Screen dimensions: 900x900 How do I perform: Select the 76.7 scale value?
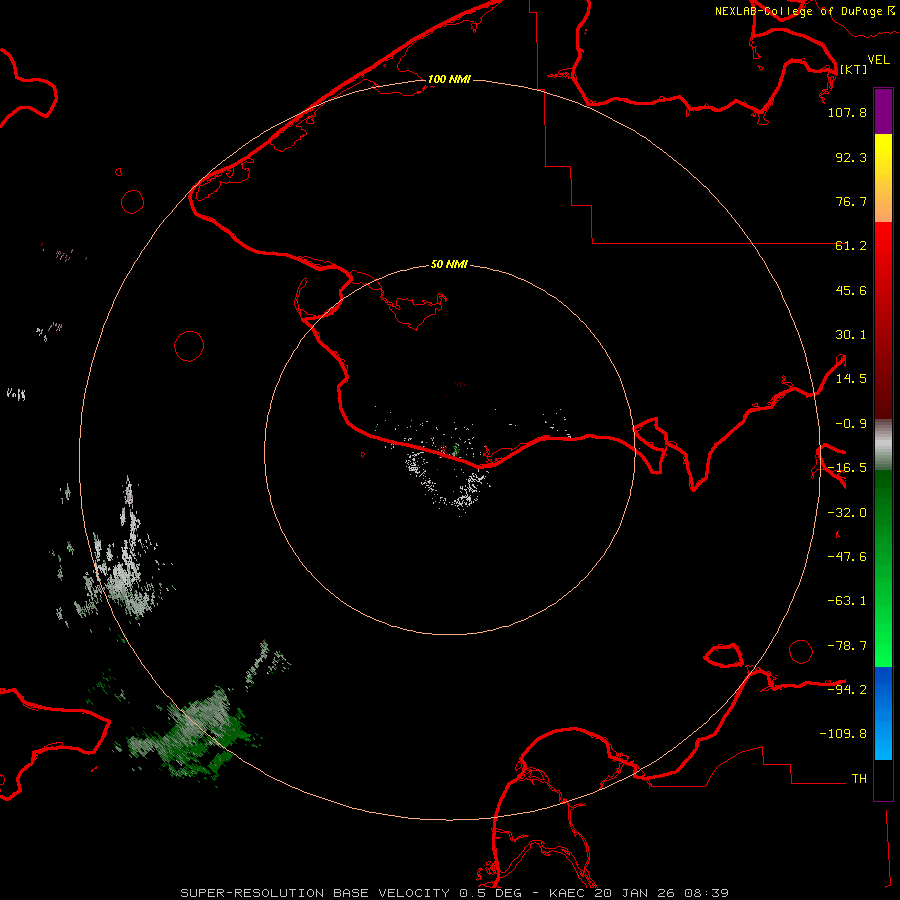(x=851, y=201)
